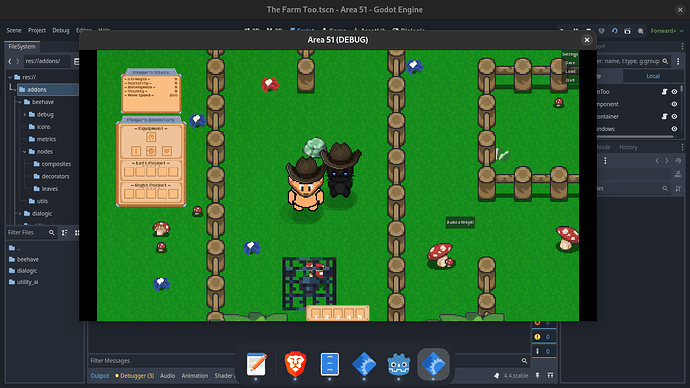Open the file manager dock icon
This screenshot has width=690, height=388.
tap(330, 364)
